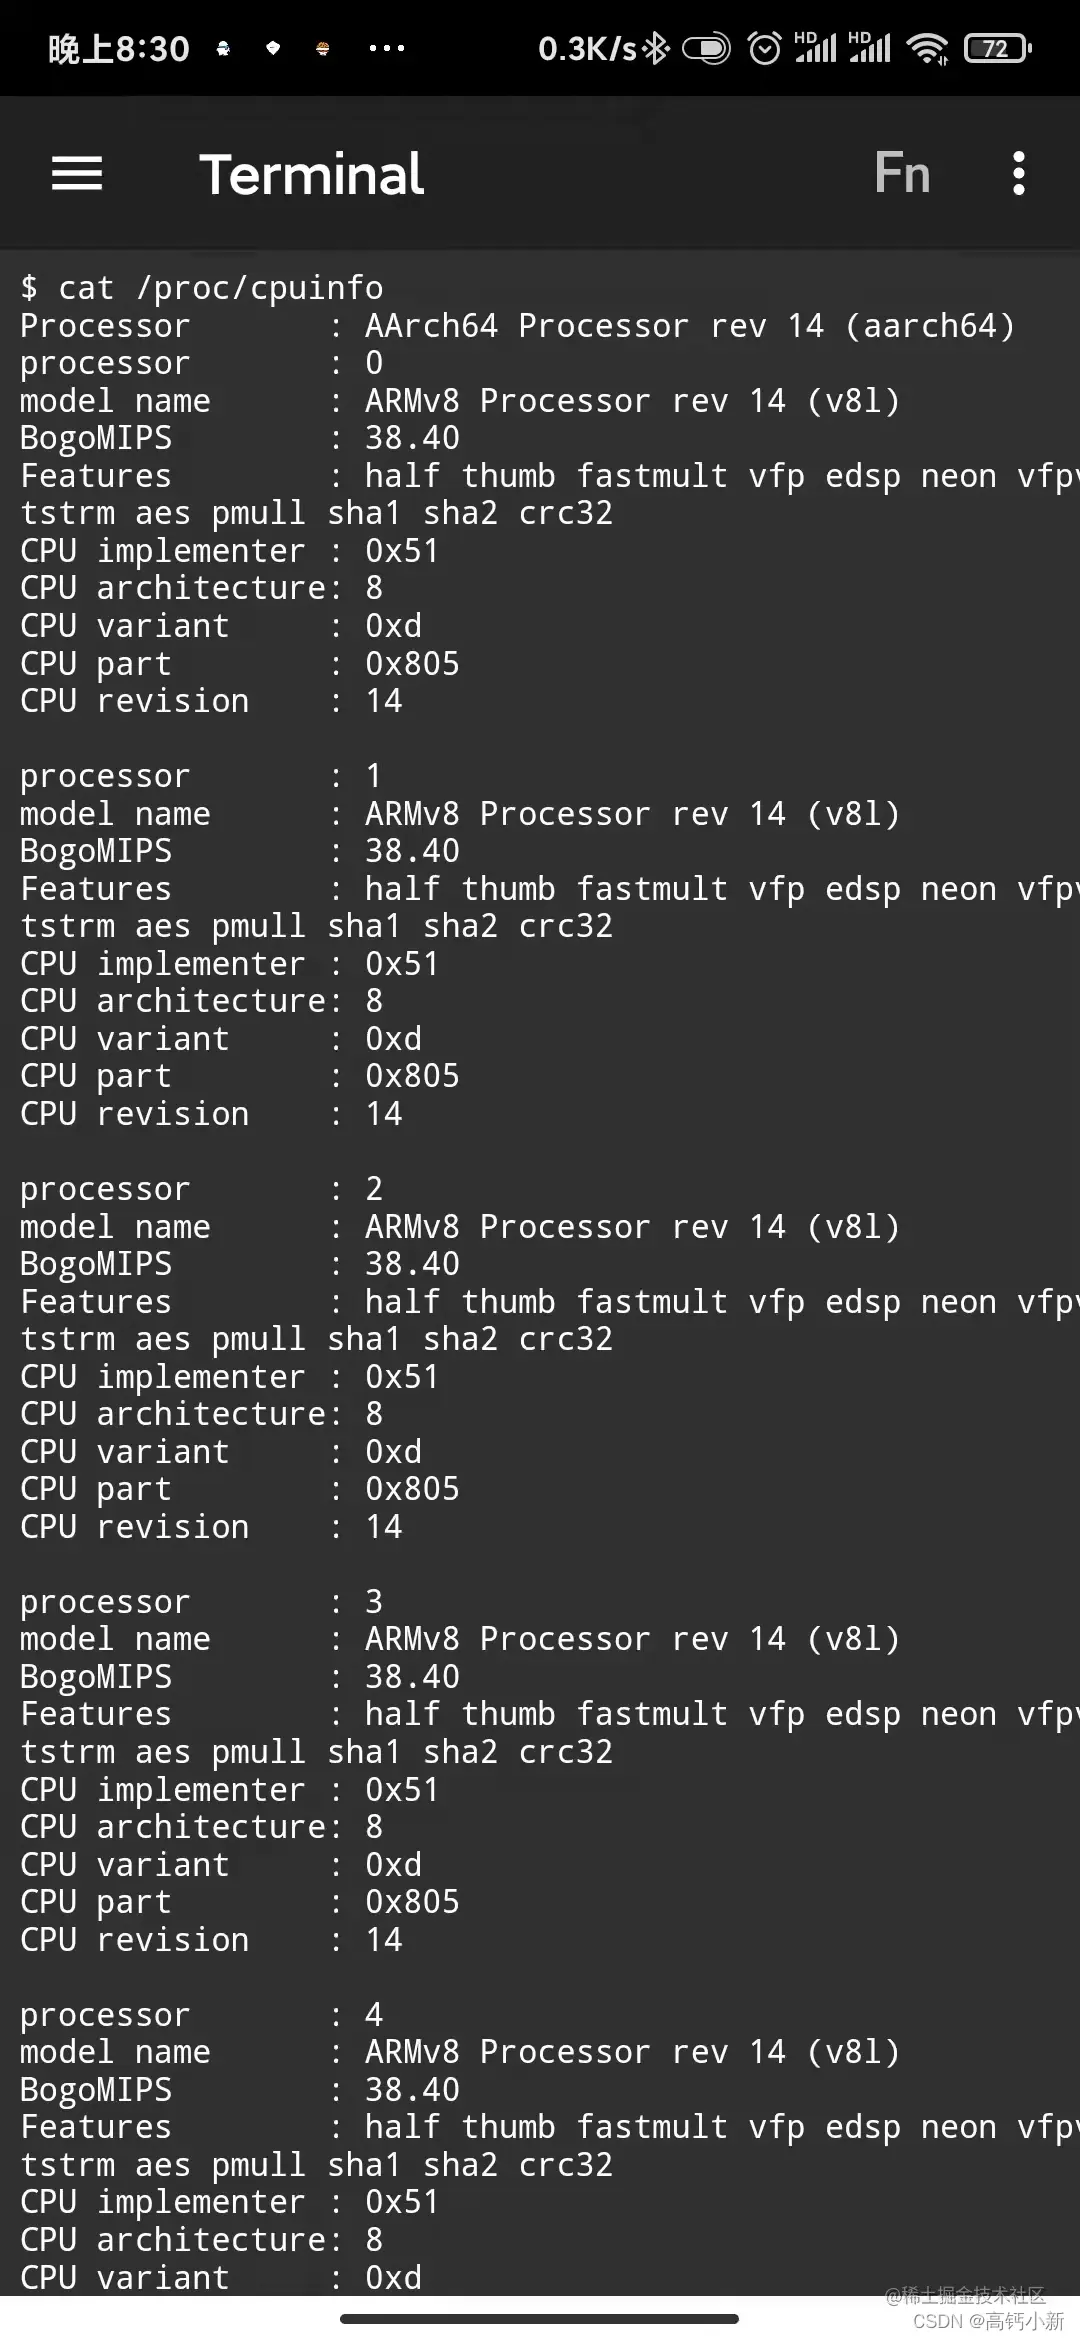Tap the 'cat /proc/cpuinfo' command line
The height and width of the screenshot is (2340, 1080).
[x=201, y=288]
